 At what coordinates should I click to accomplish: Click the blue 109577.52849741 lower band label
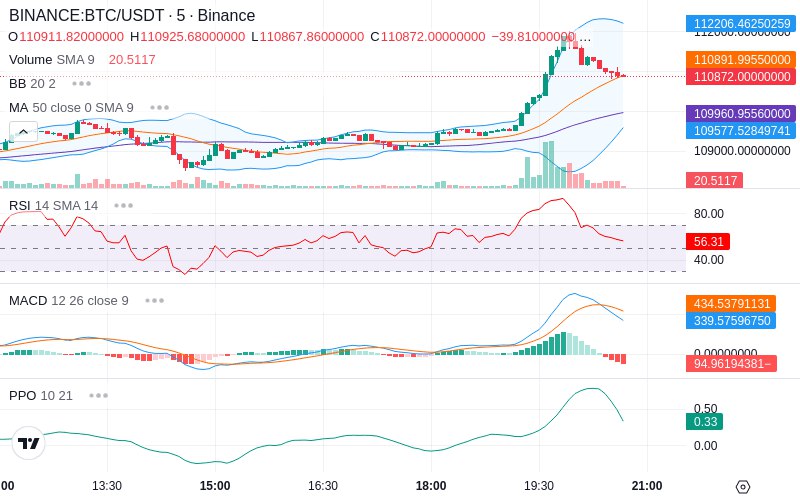pos(741,130)
